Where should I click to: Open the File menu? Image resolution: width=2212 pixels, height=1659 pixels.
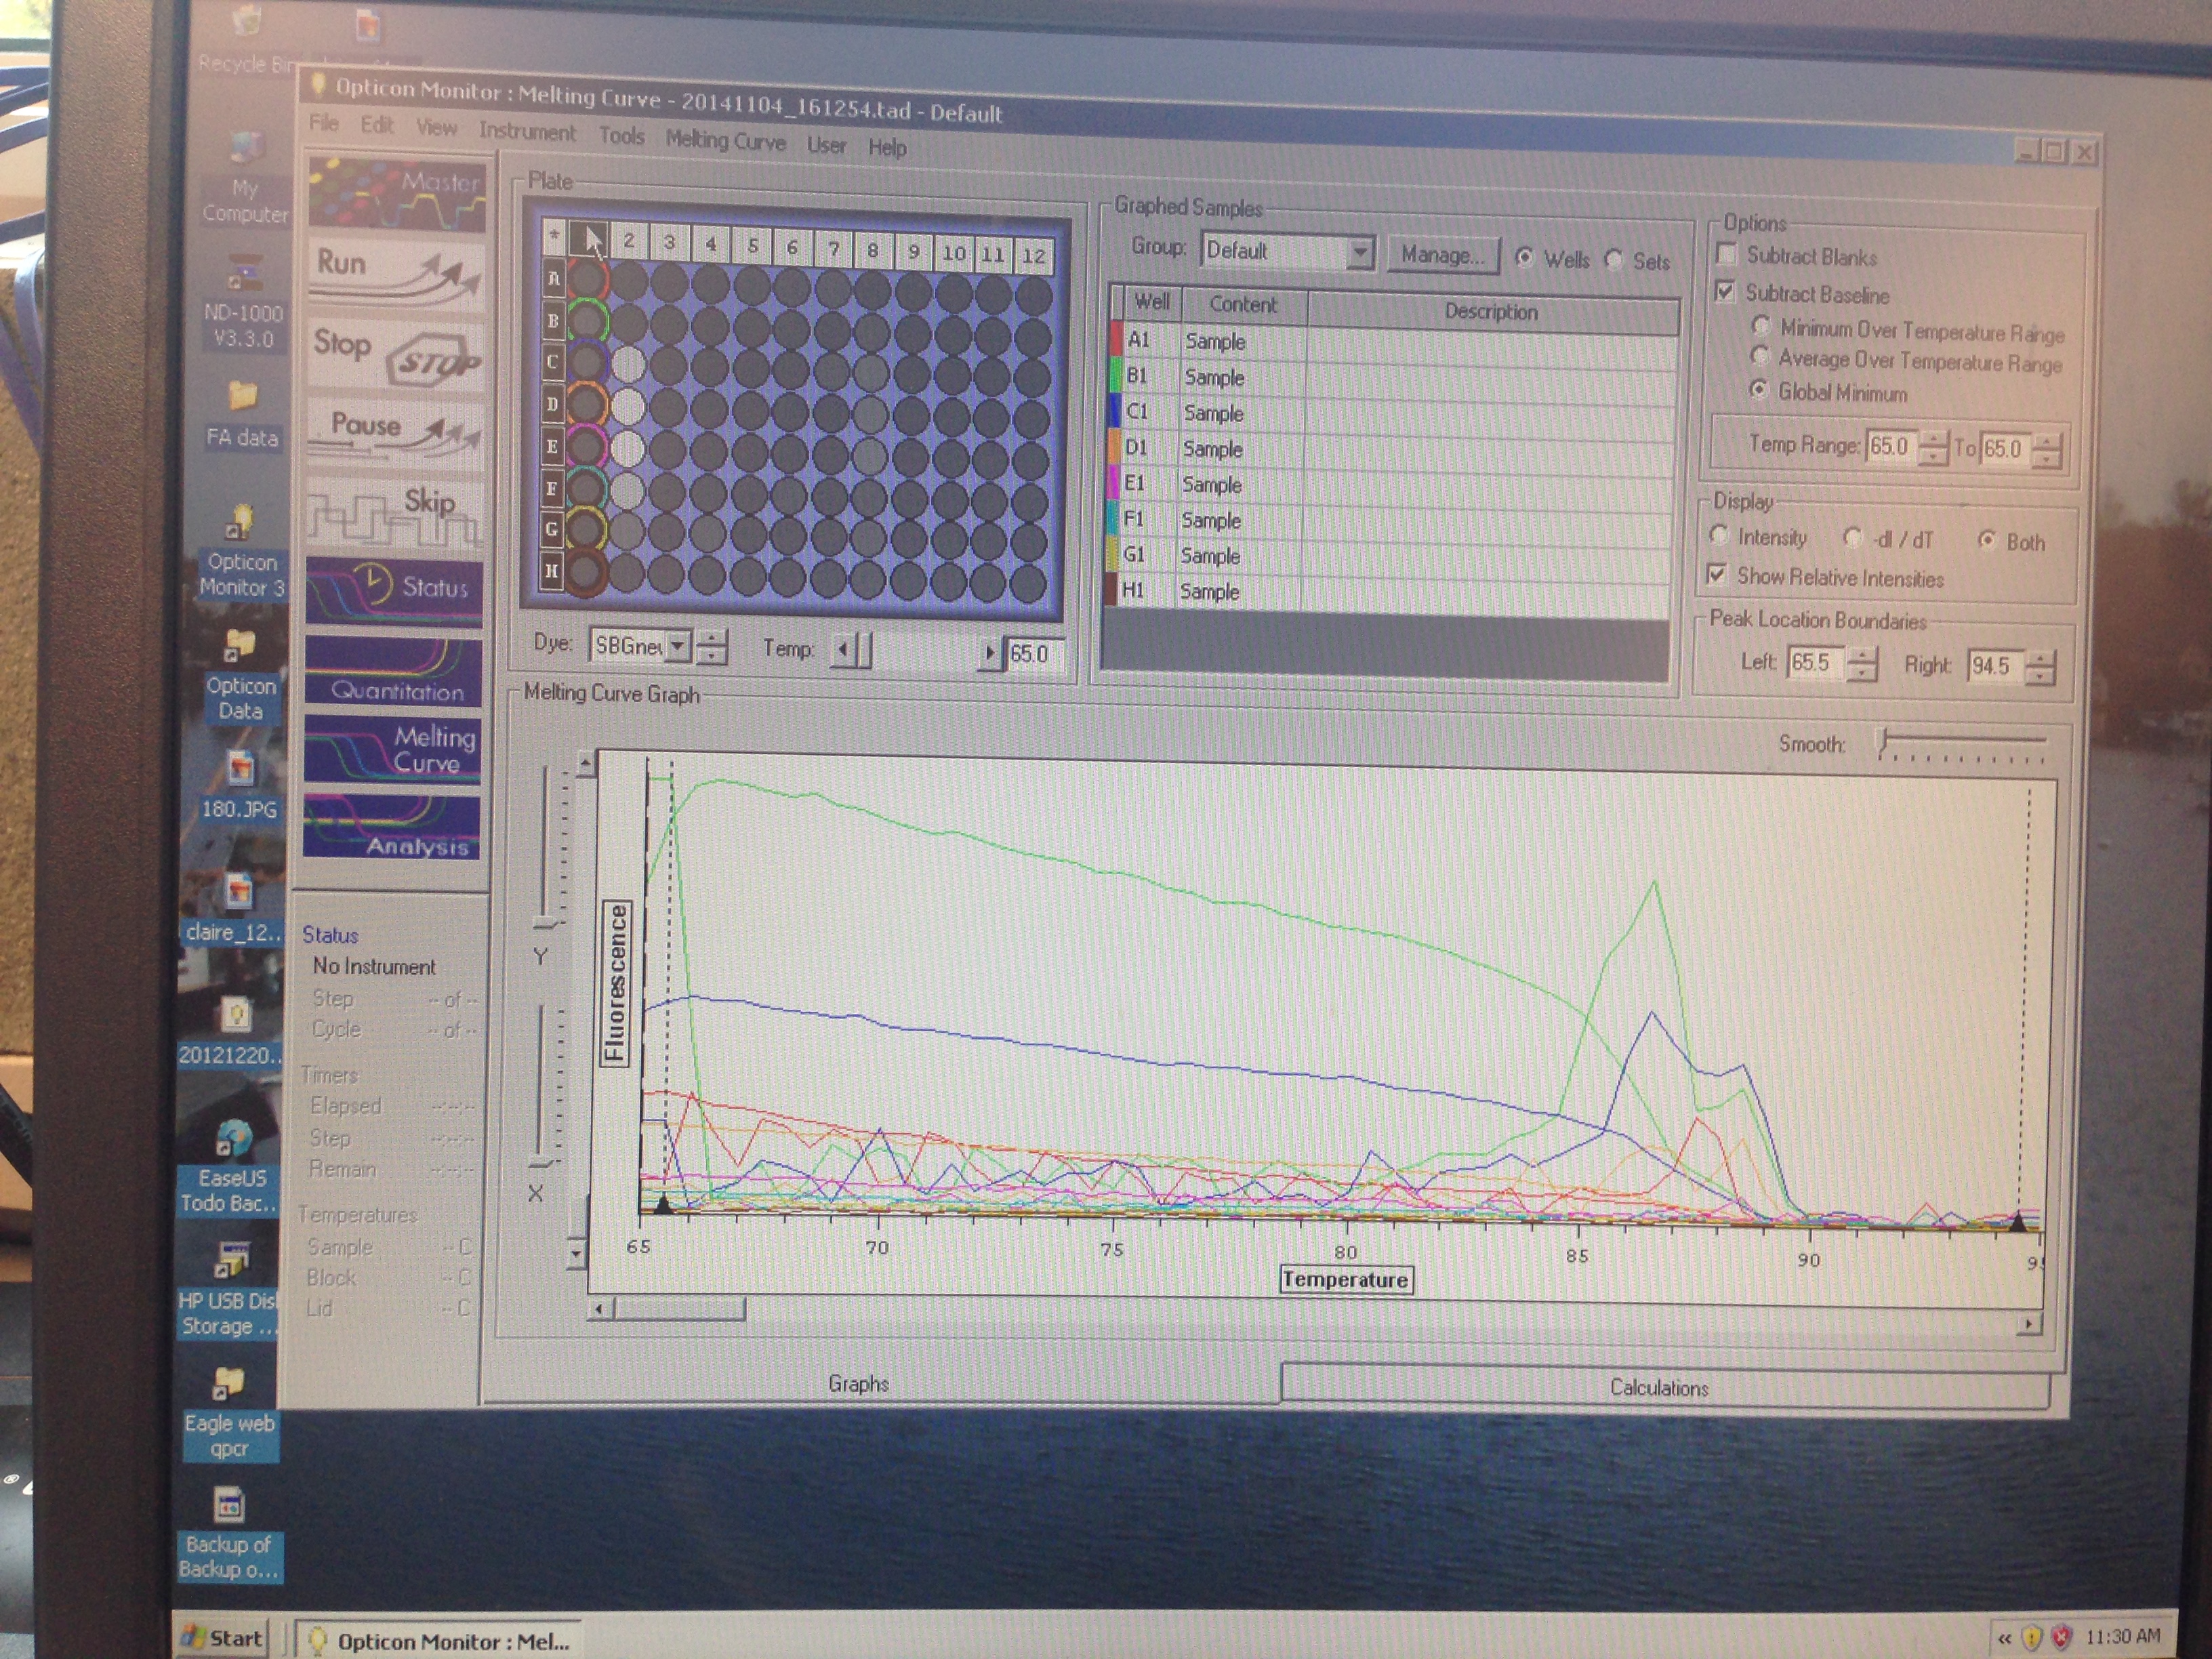coord(324,122)
